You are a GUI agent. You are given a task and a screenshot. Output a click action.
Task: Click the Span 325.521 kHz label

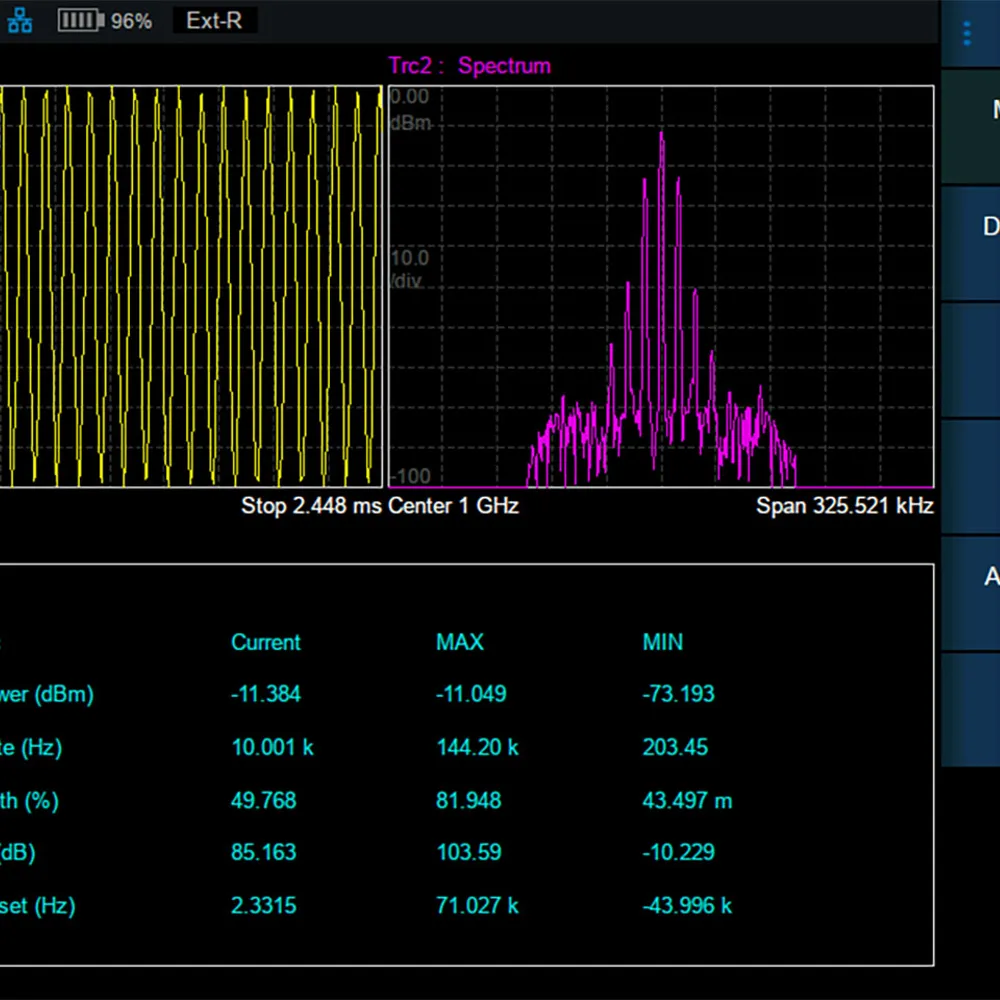(x=844, y=506)
